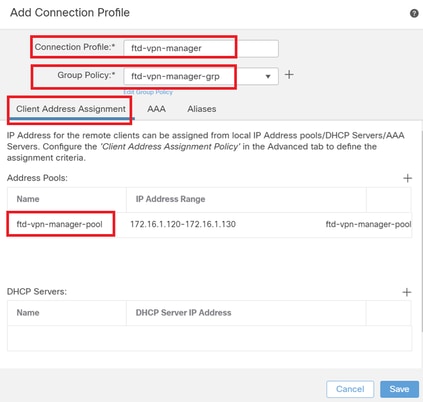Viewport: 423px width, 402px height.
Task: Focus the Connection Profile name field
Action: point(201,48)
